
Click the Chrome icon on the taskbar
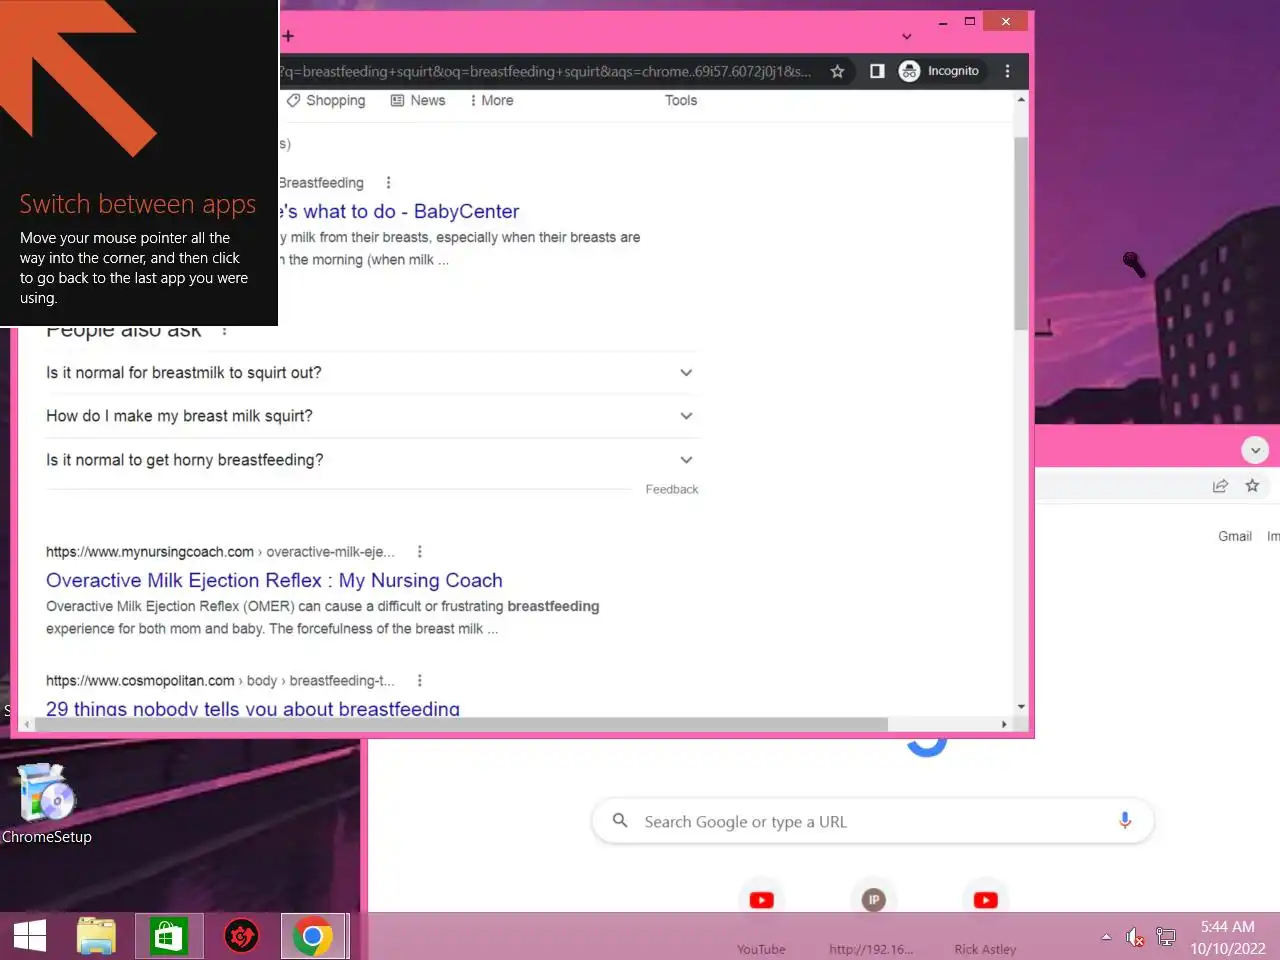pyautogui.click(x=313, y=936)
